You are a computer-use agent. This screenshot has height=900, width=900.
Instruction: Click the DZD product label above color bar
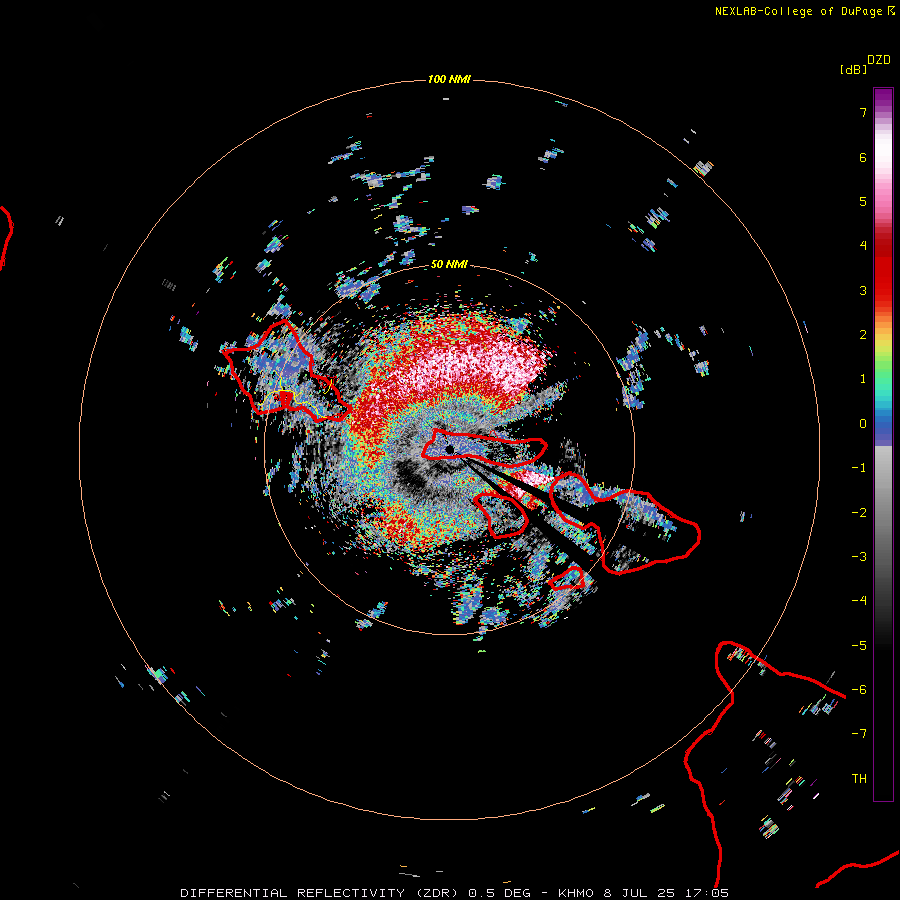879,60
